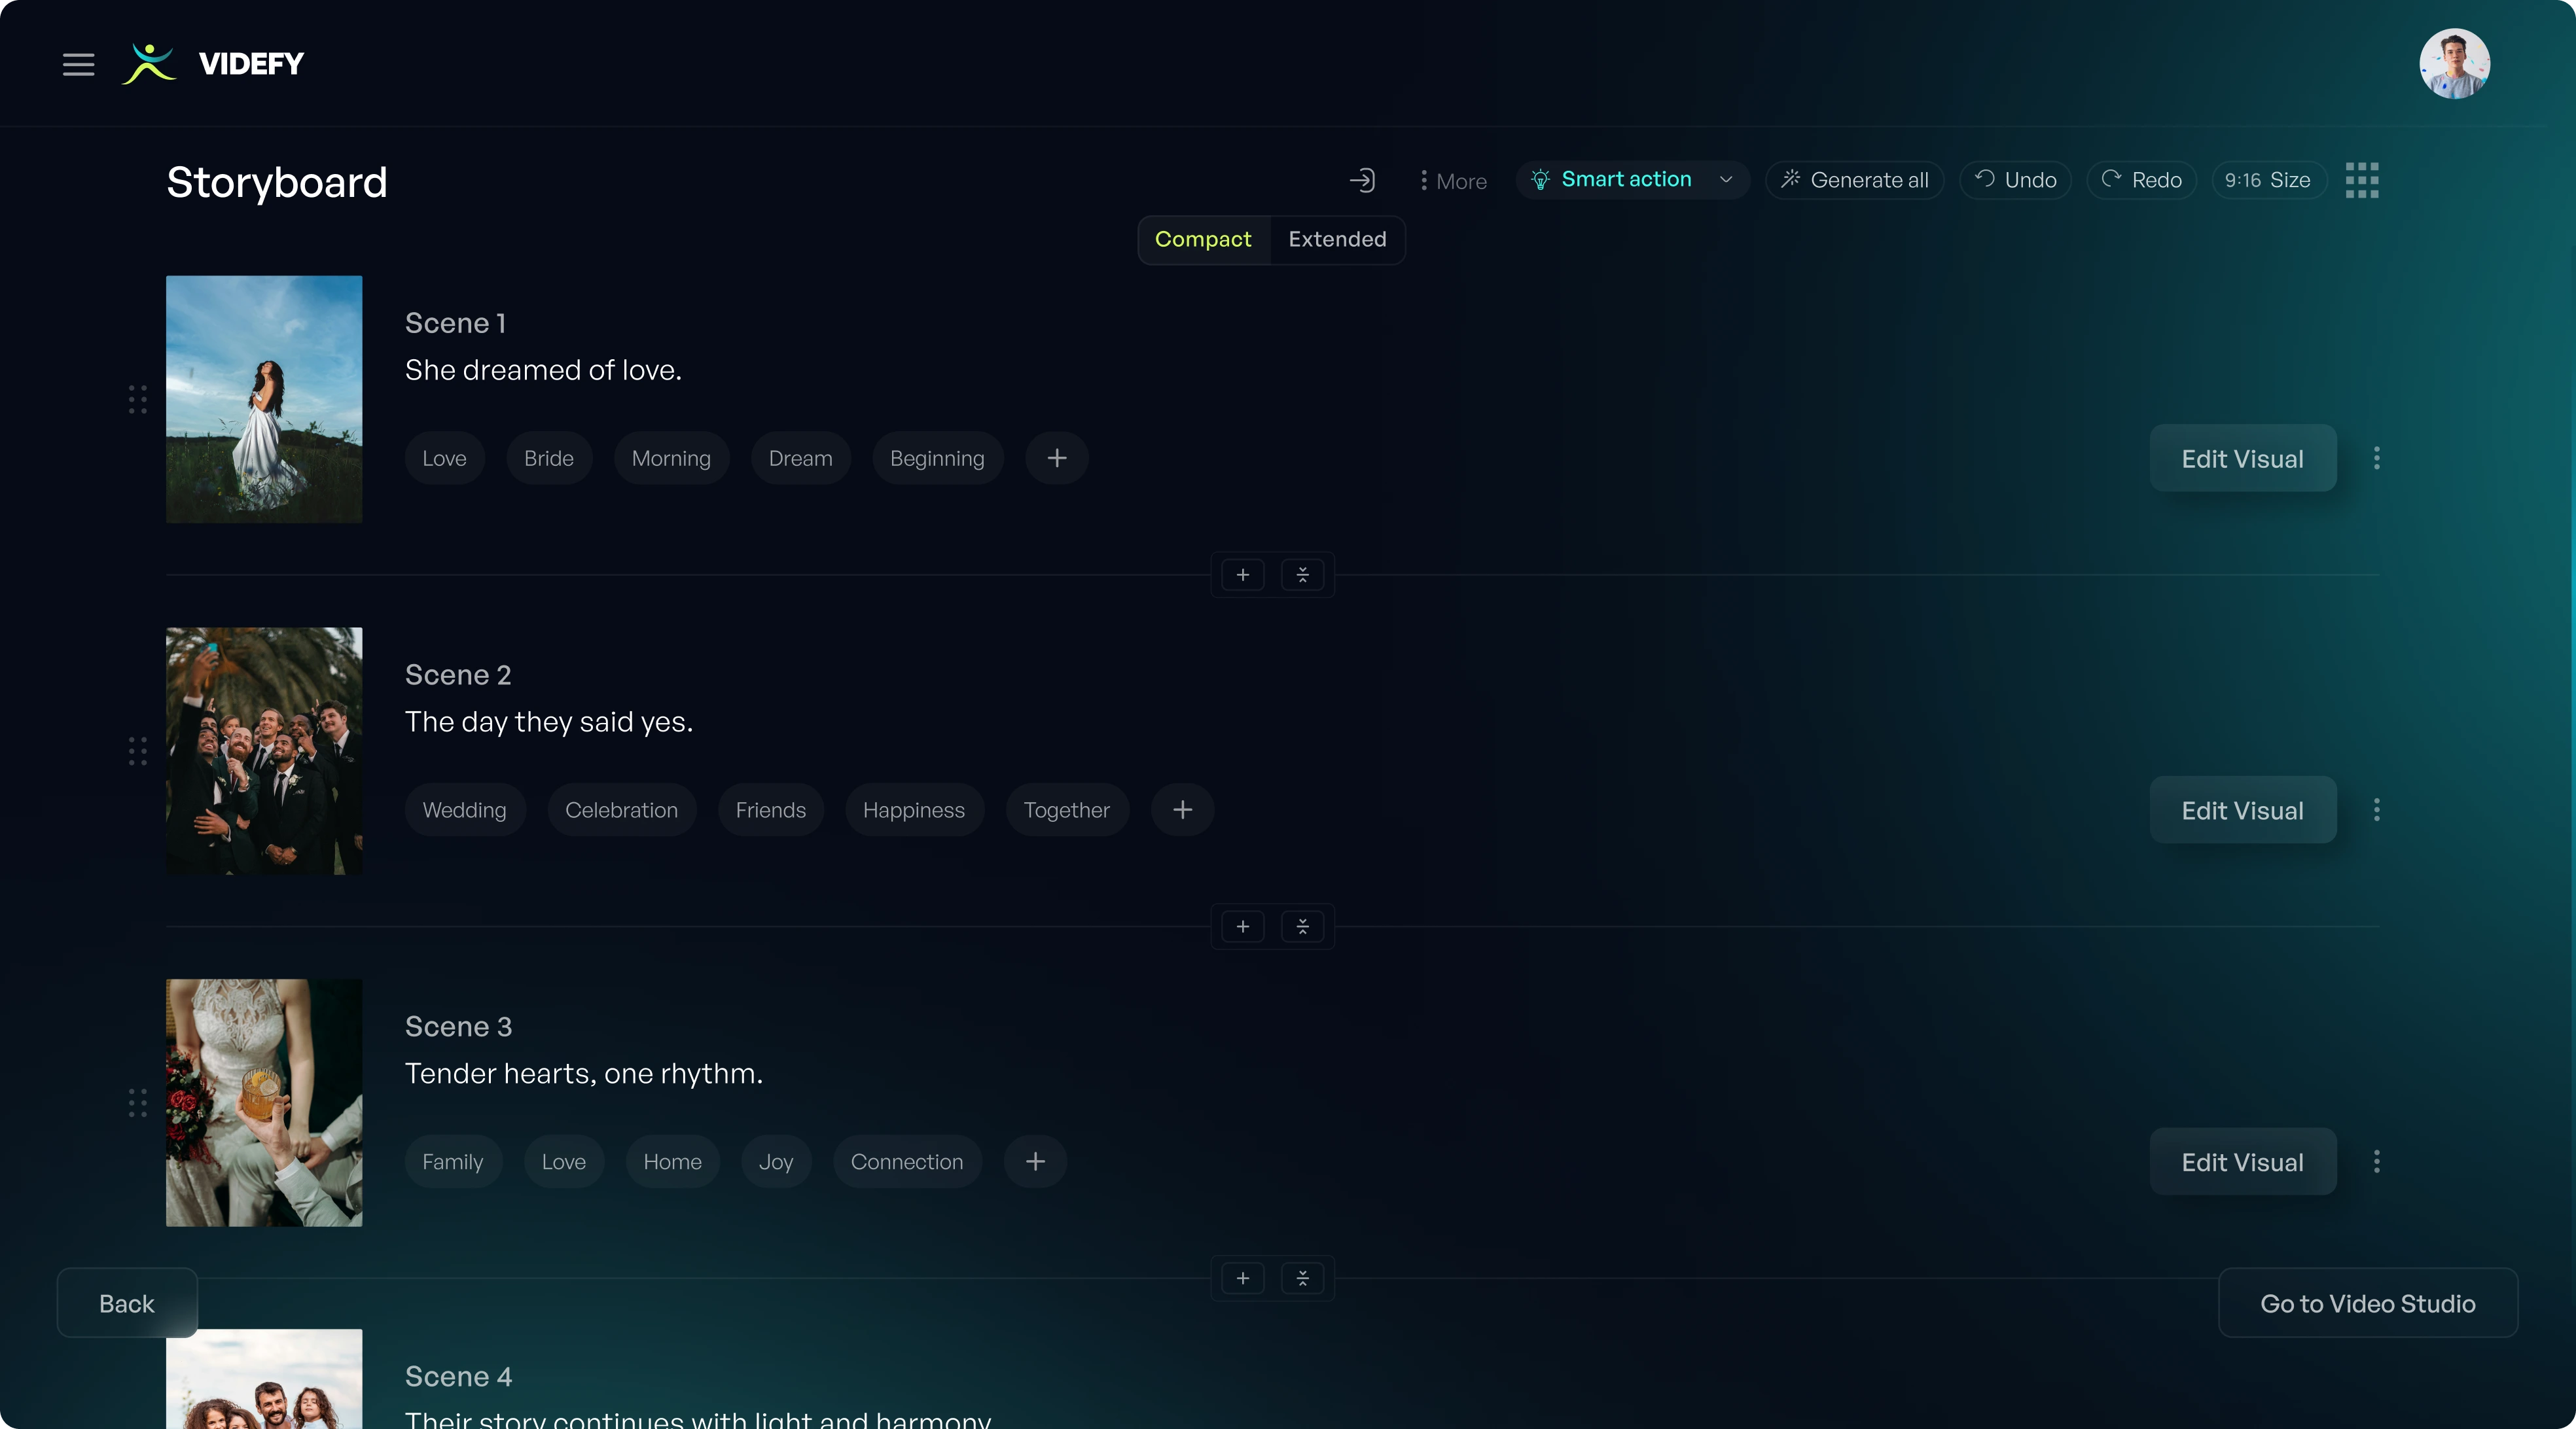Click Generate all
The height and width of the screenshot is (1429, 2576).
tap(1855, 180)
